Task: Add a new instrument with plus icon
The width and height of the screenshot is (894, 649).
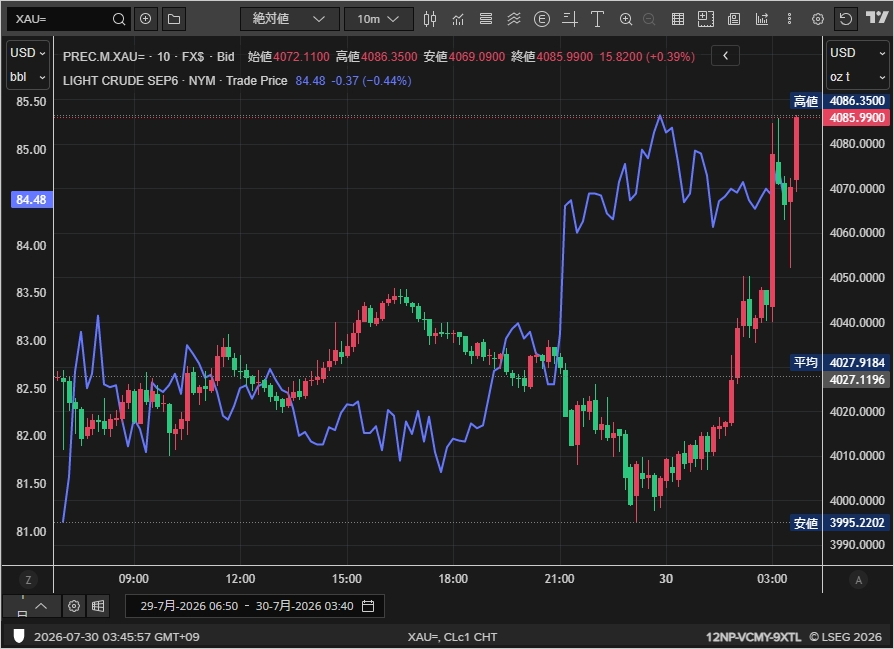Action: (x=145, y=19)
